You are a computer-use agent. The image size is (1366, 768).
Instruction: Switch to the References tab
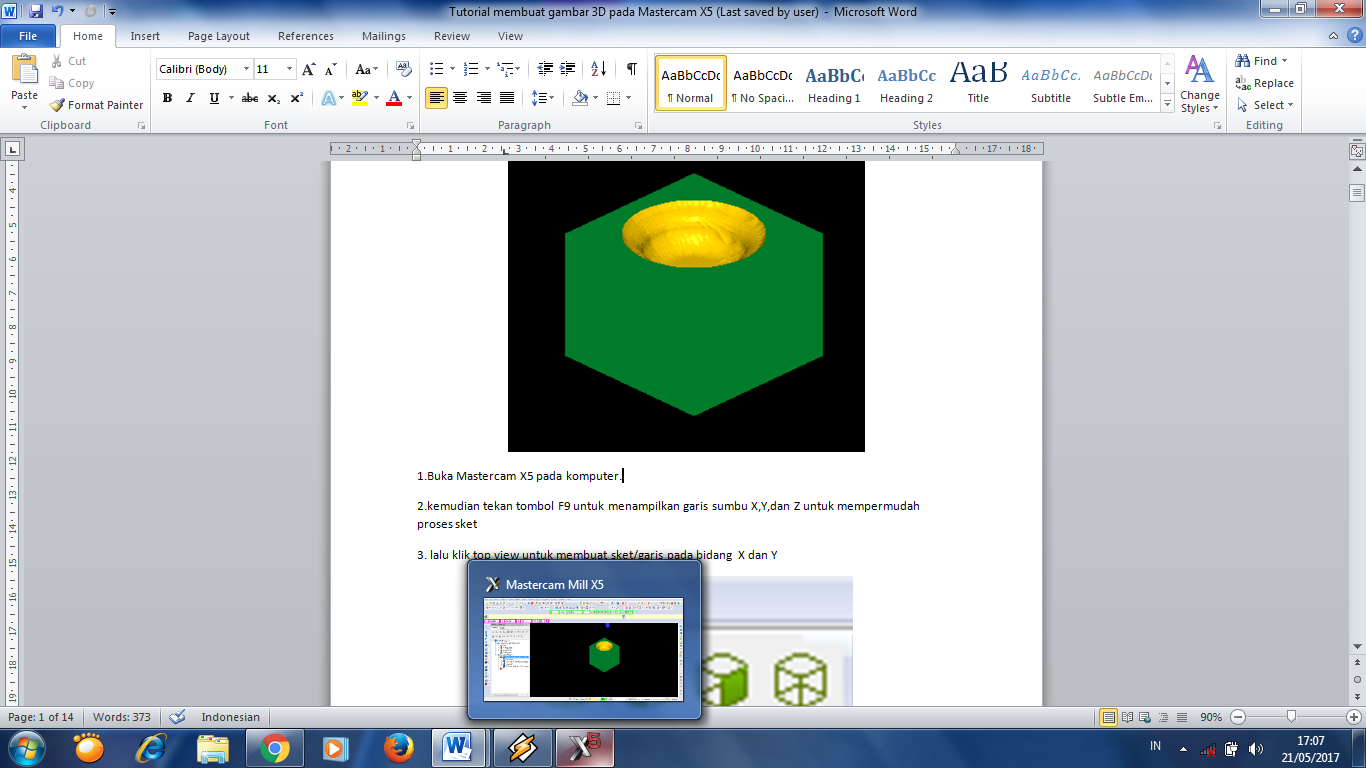pos(306,36)
